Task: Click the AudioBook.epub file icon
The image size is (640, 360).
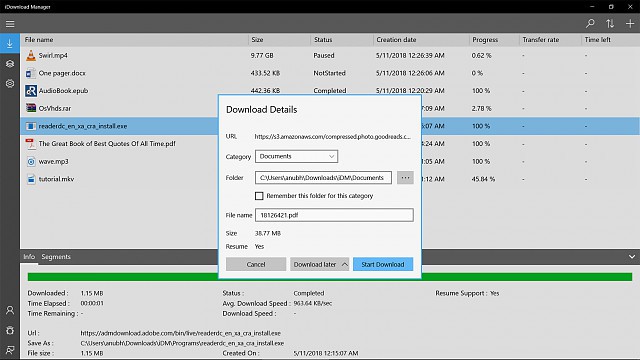Action: coord(31,91)
